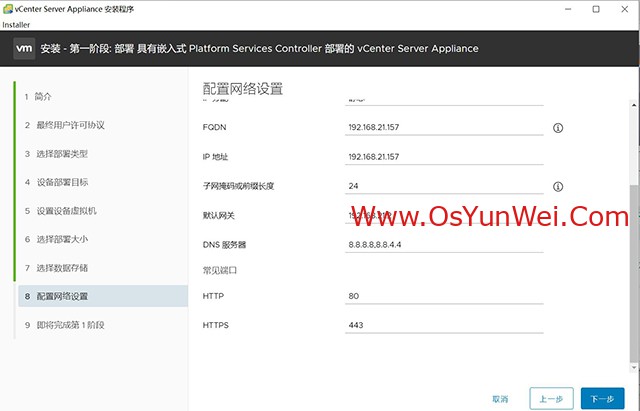Click the 子网掩码或前缀长度 field

click(444, 186)
